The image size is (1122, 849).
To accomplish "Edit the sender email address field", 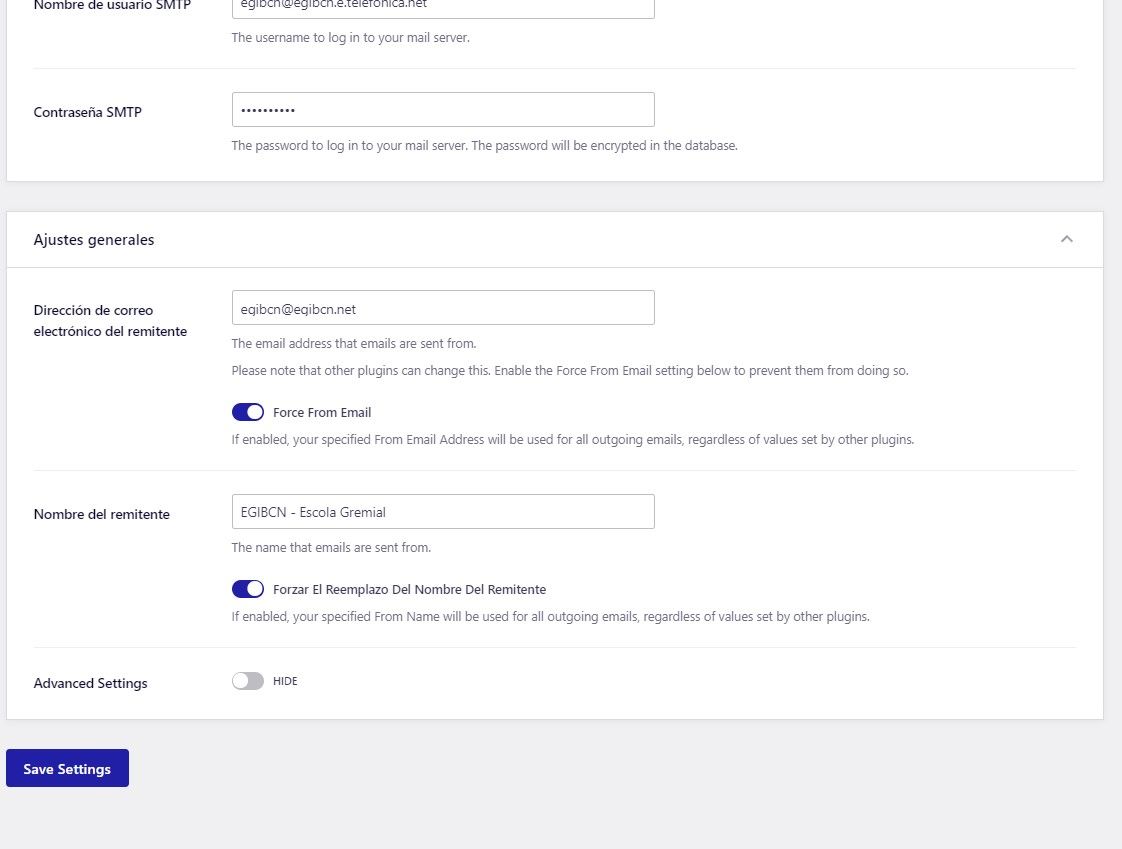I will (443, 308).
